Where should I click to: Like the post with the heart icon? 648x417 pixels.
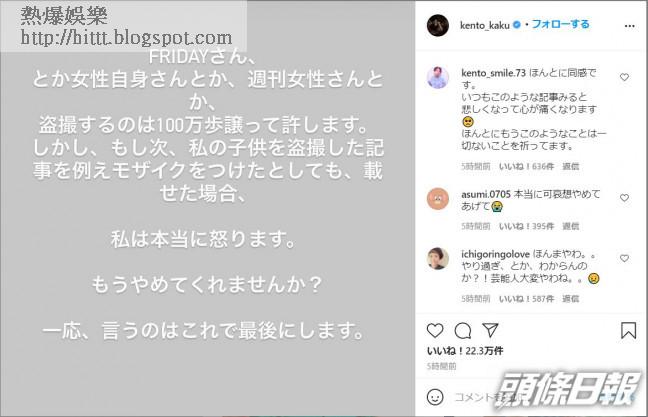(x=435, y=331)
